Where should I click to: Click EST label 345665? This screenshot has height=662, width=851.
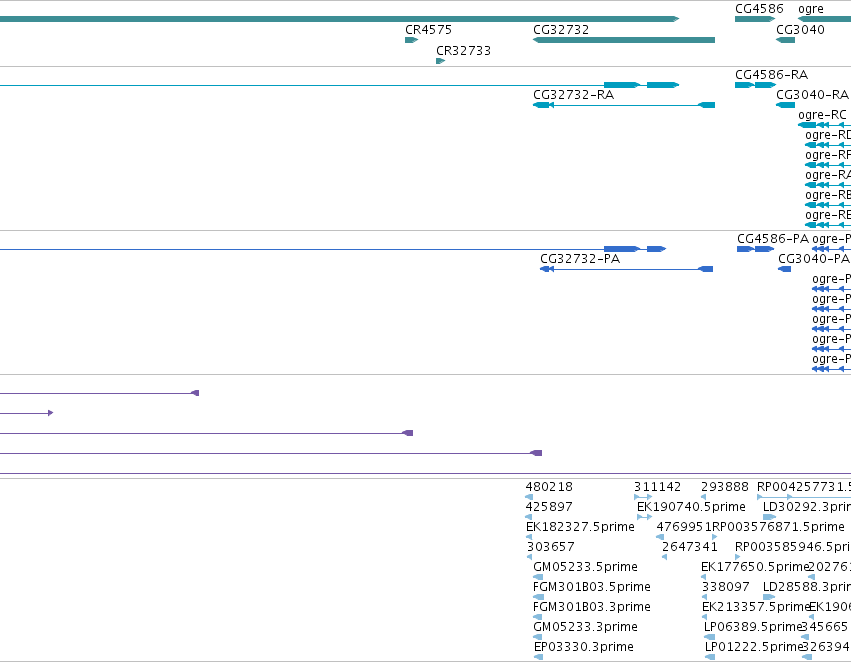[x=824, y=627]
